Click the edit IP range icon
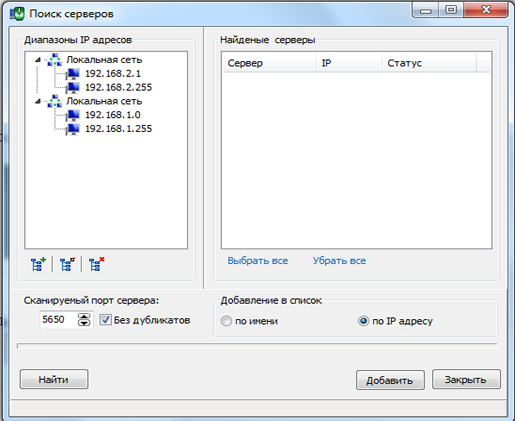 67,264
